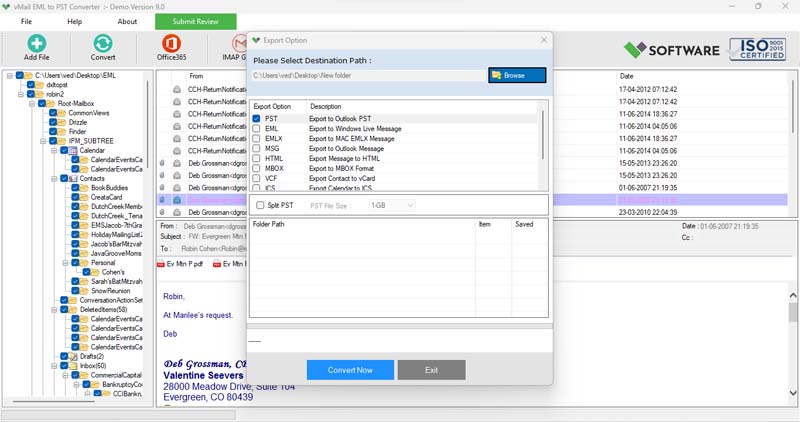The image size is (800, 422).
Task: Click the Convert Now button
Action: [350, 370]
